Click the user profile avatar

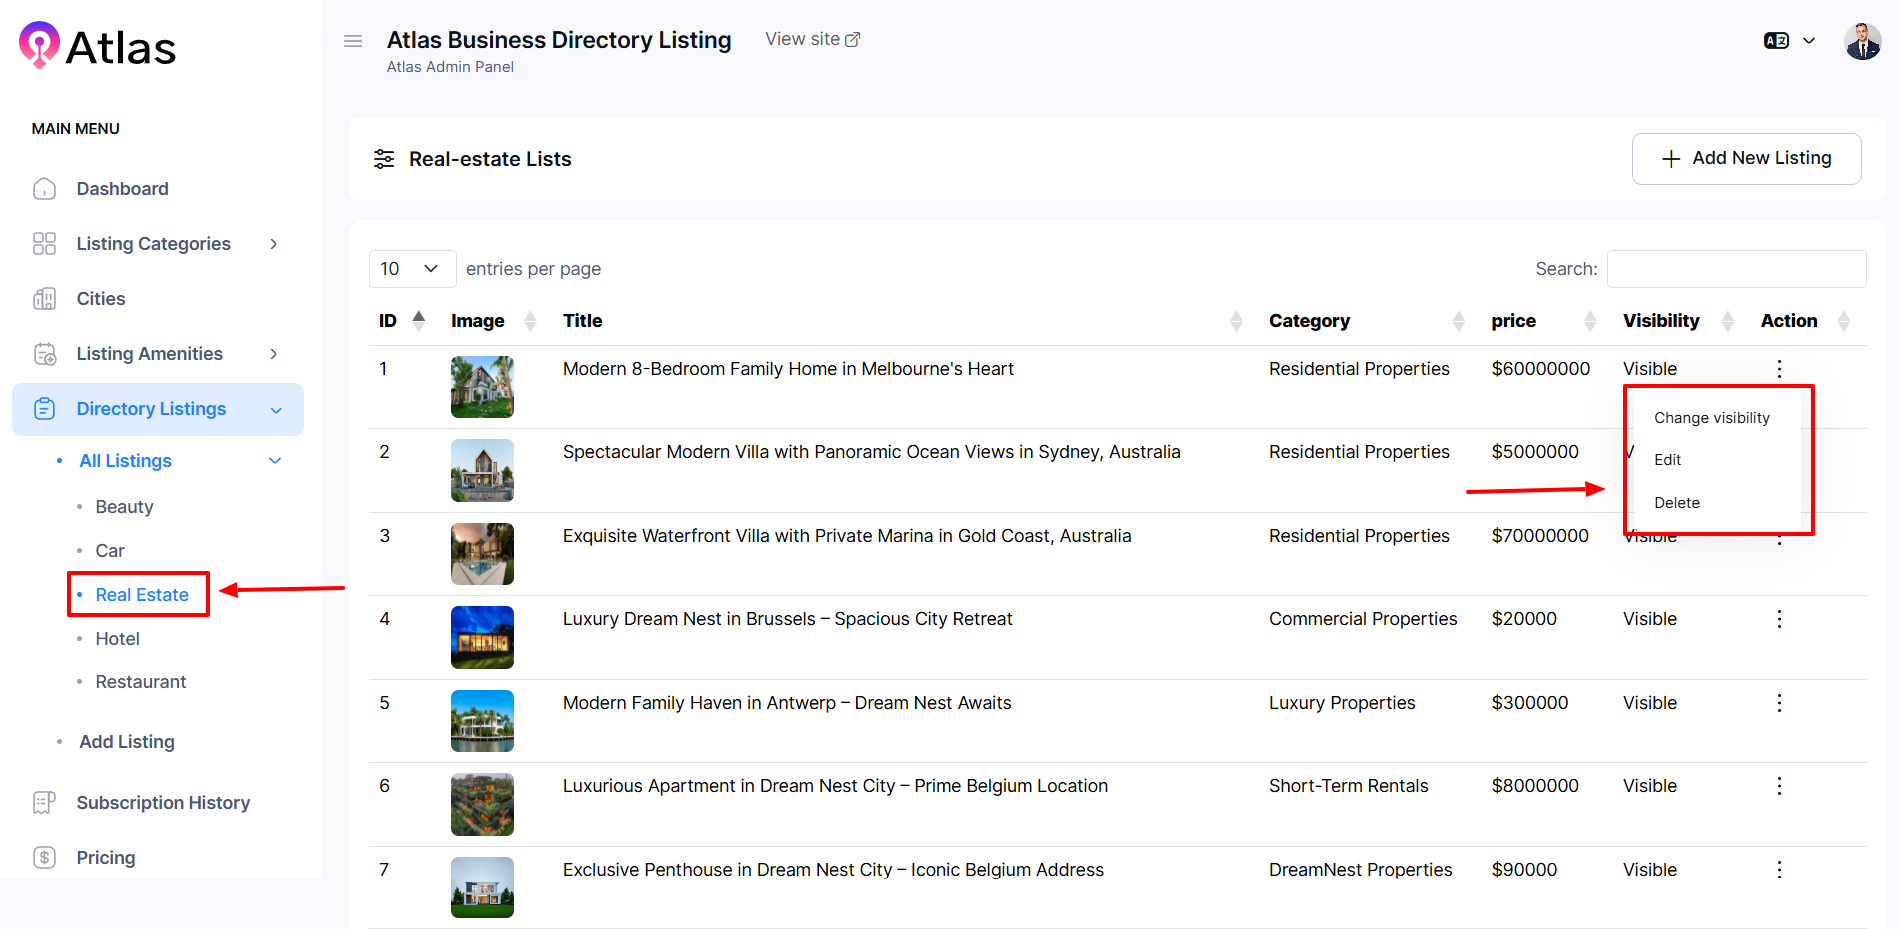tap(1862, 41)
